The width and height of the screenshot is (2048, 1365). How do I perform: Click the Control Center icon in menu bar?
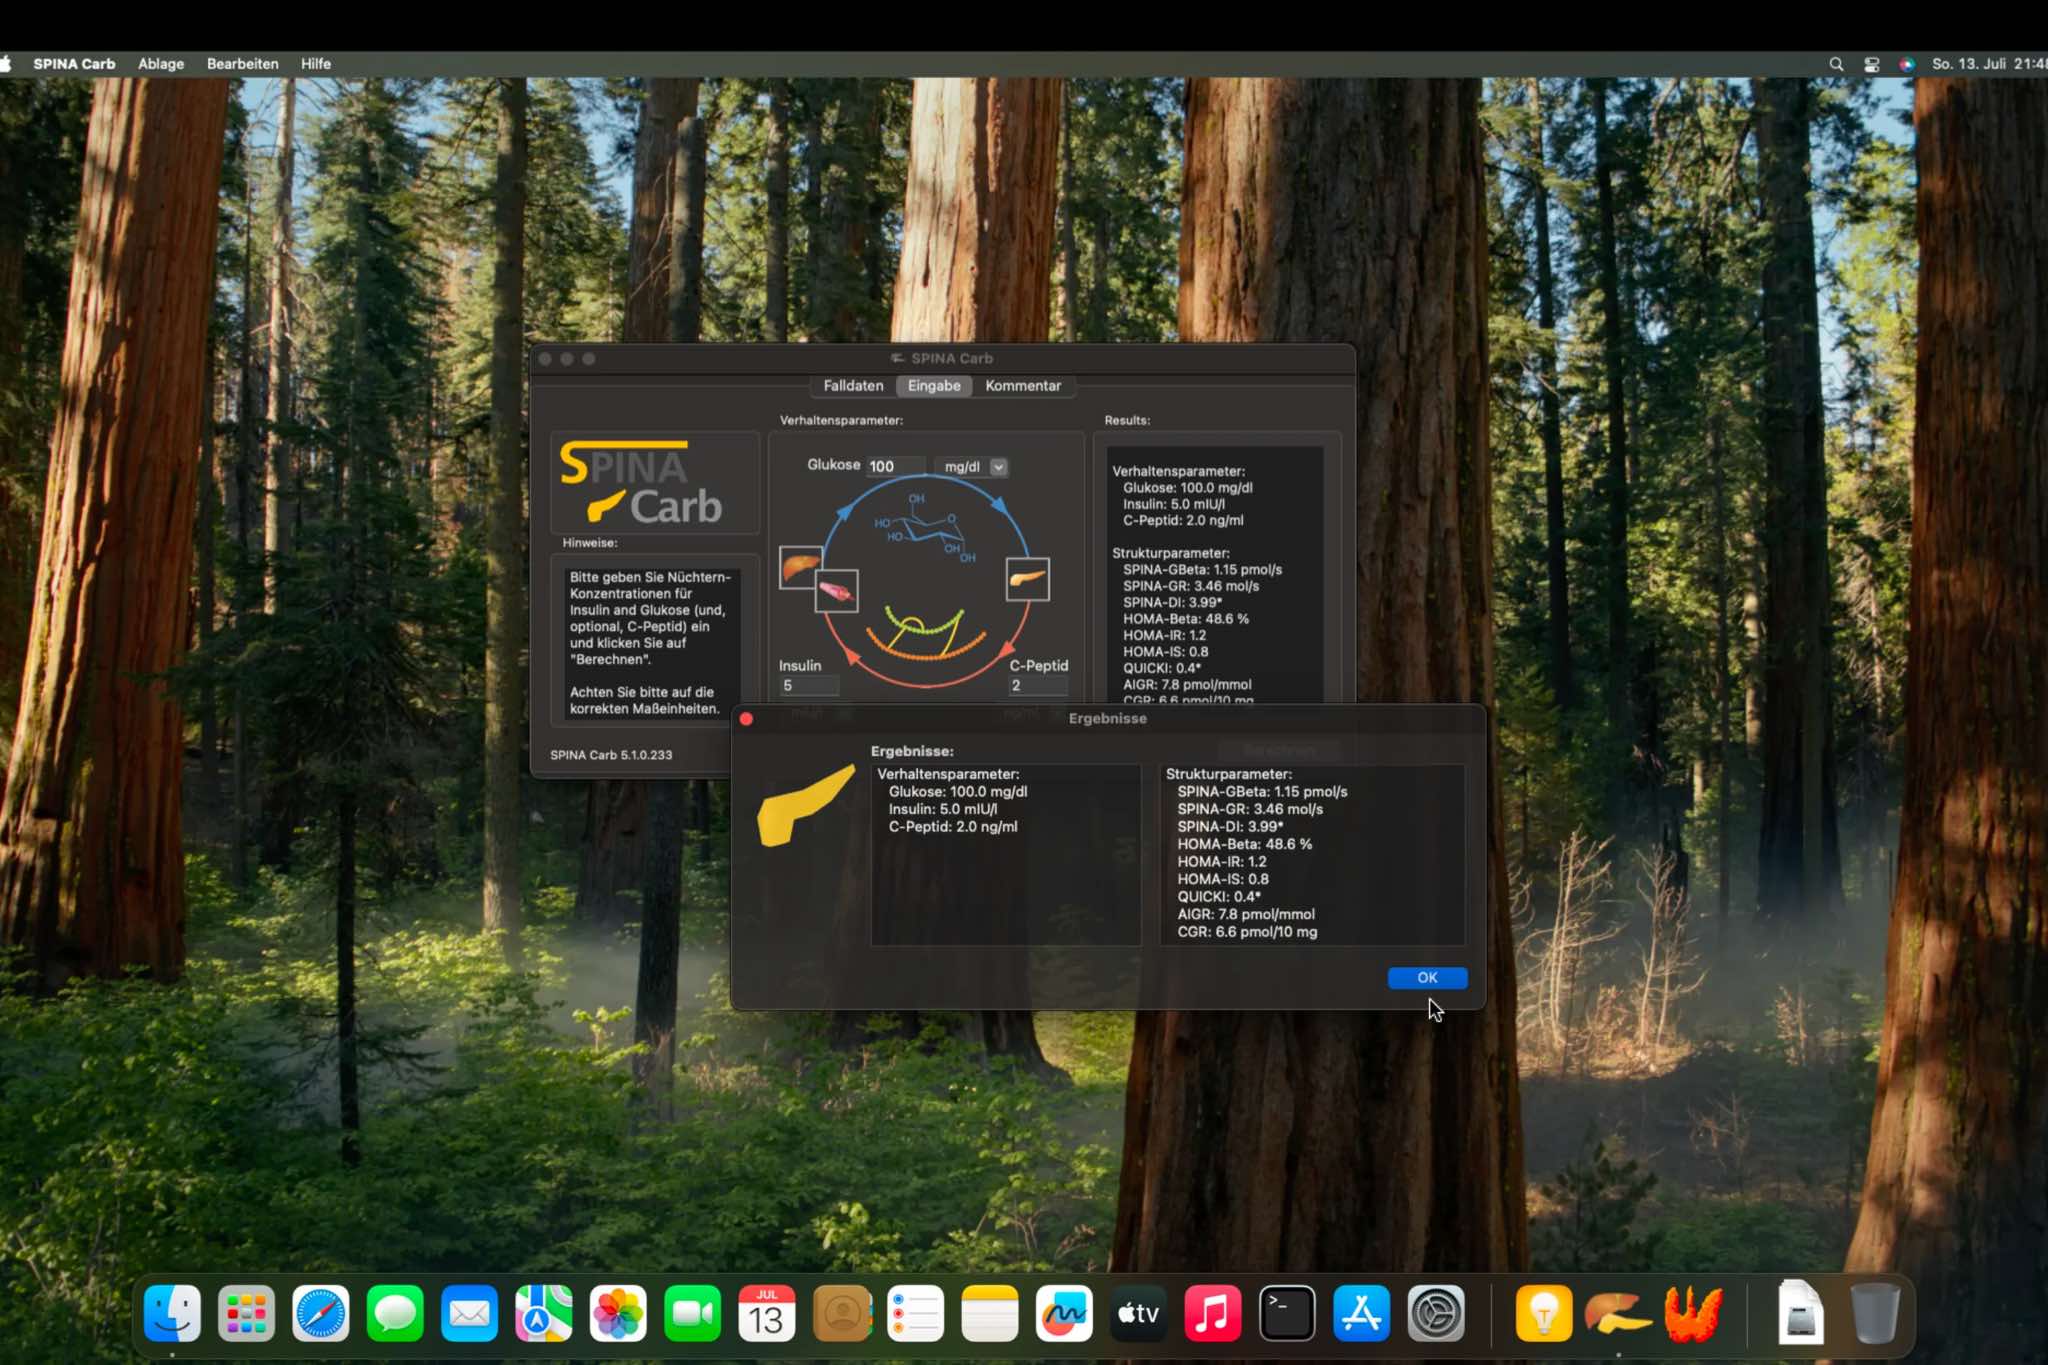[x=1871, y=63]
